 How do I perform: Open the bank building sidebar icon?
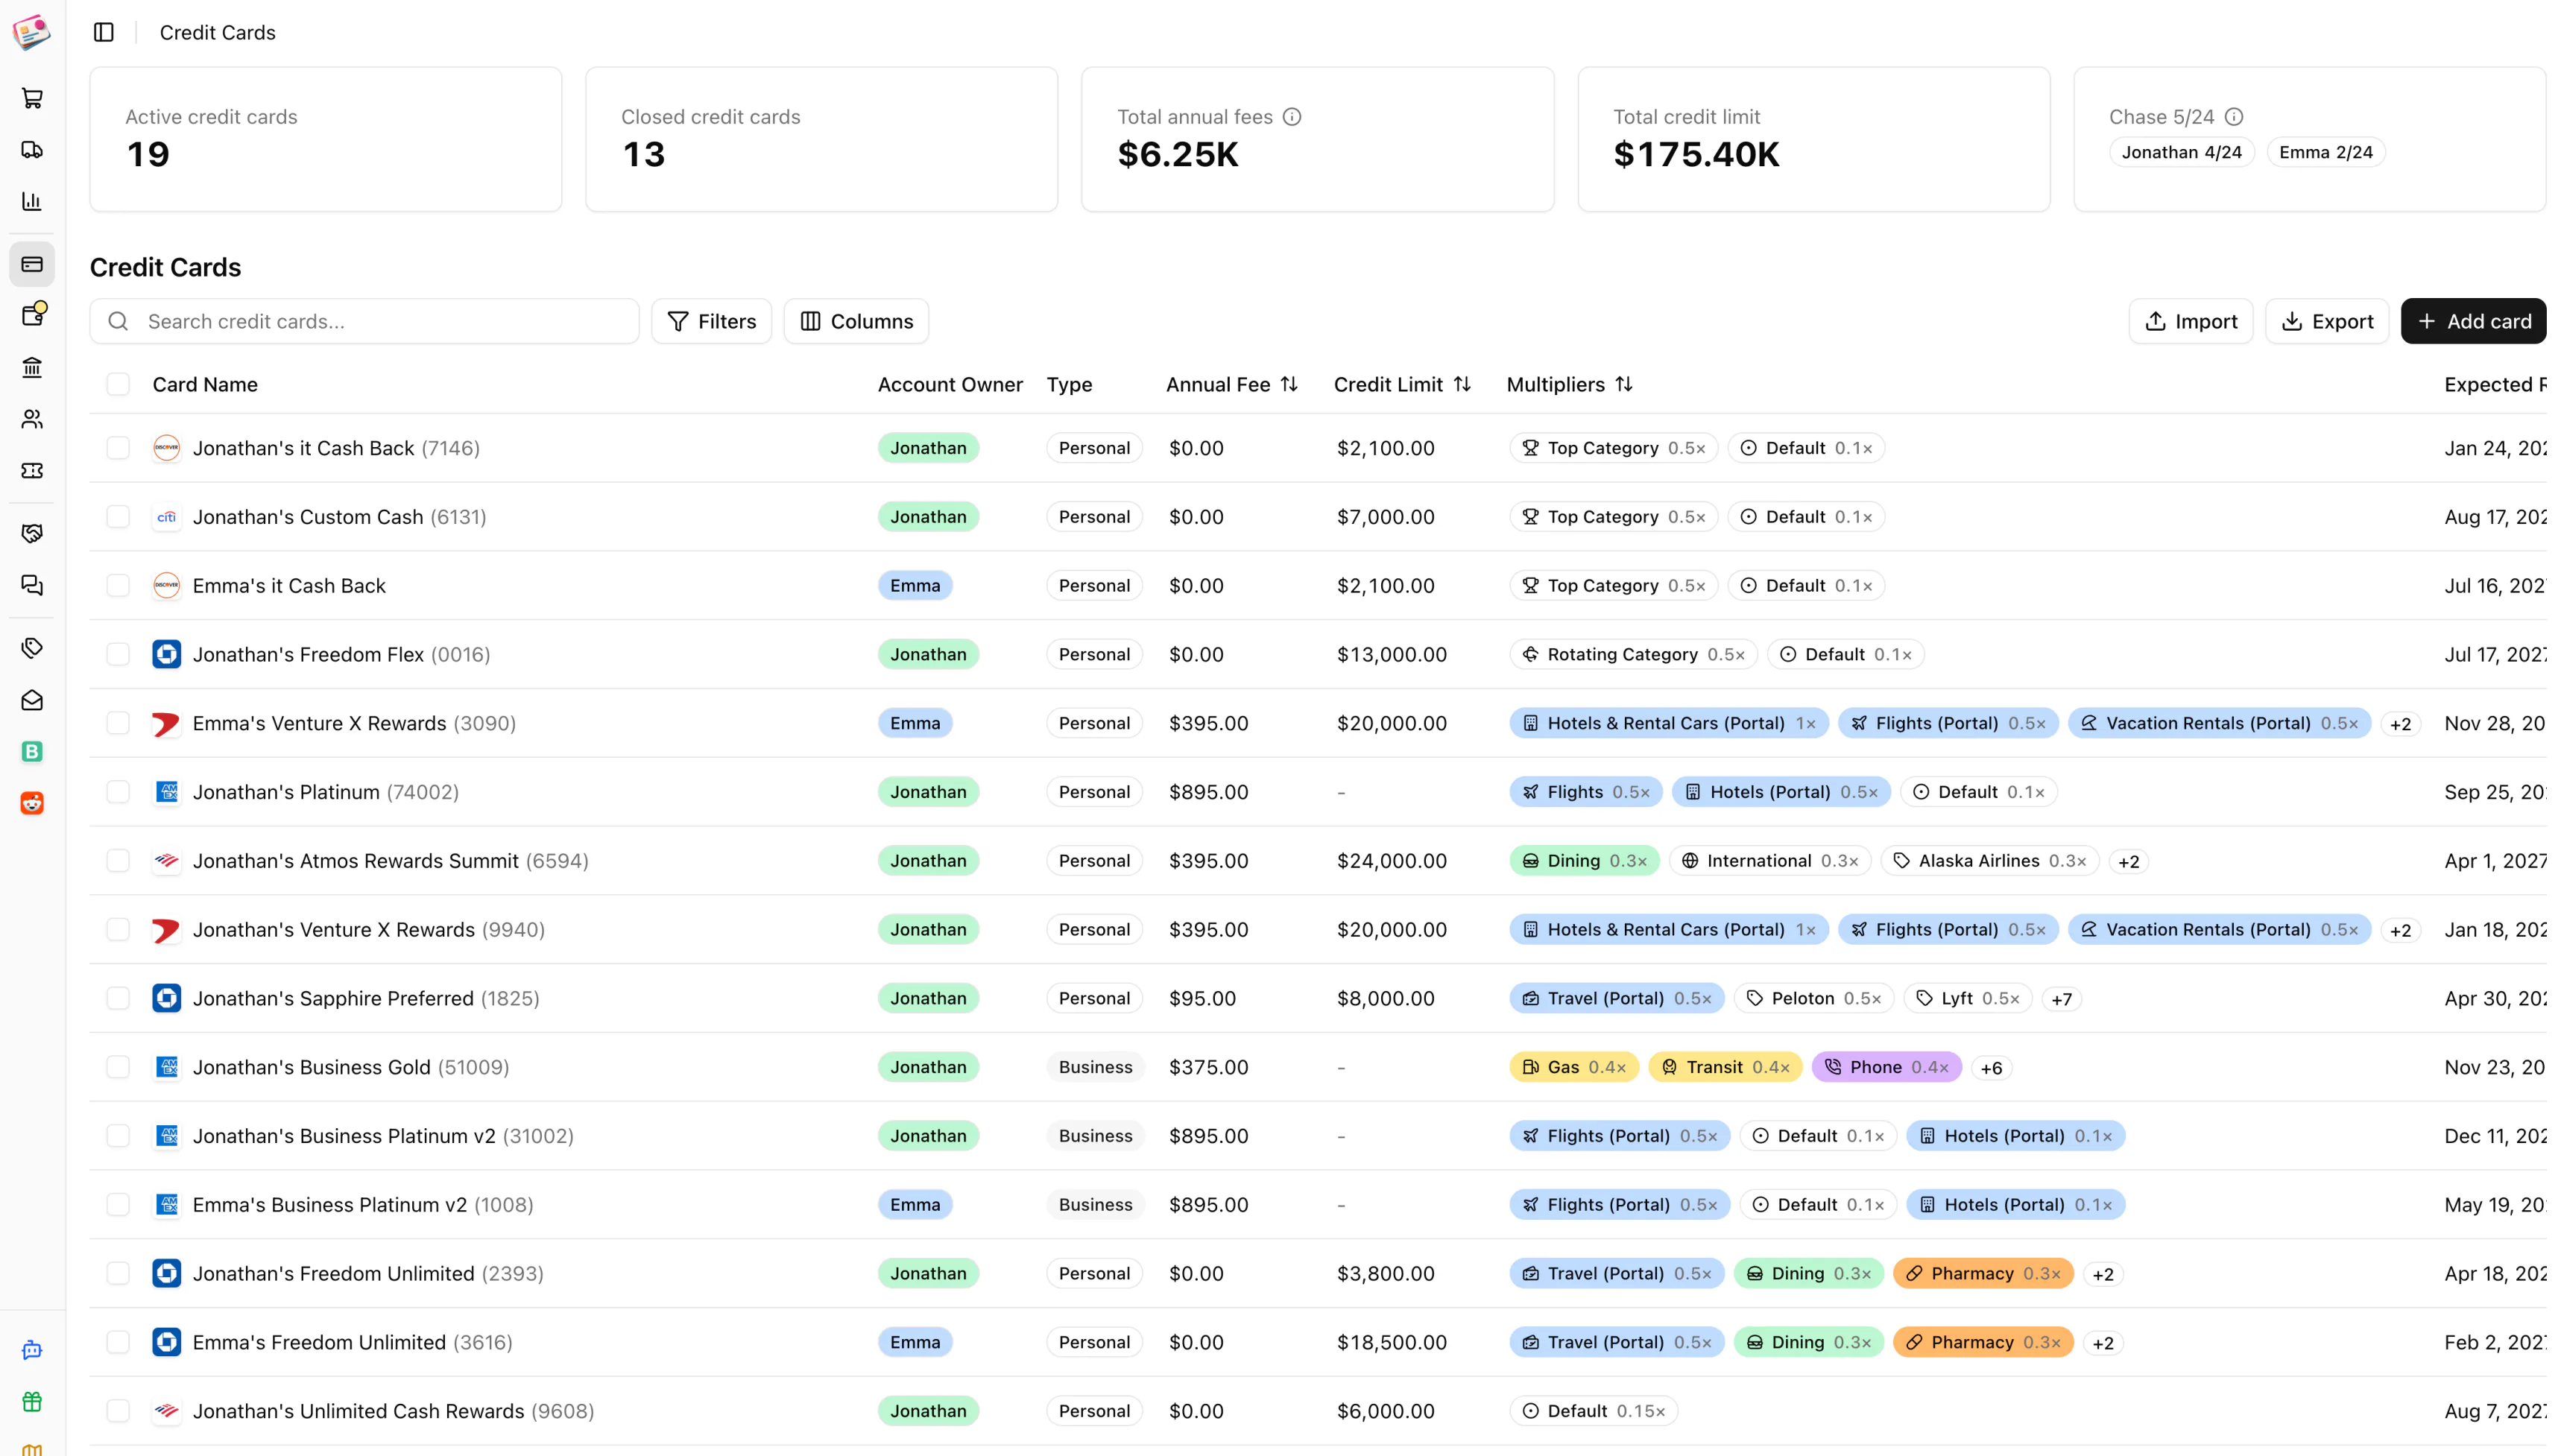pyautogui.click(x=32, y=367)
